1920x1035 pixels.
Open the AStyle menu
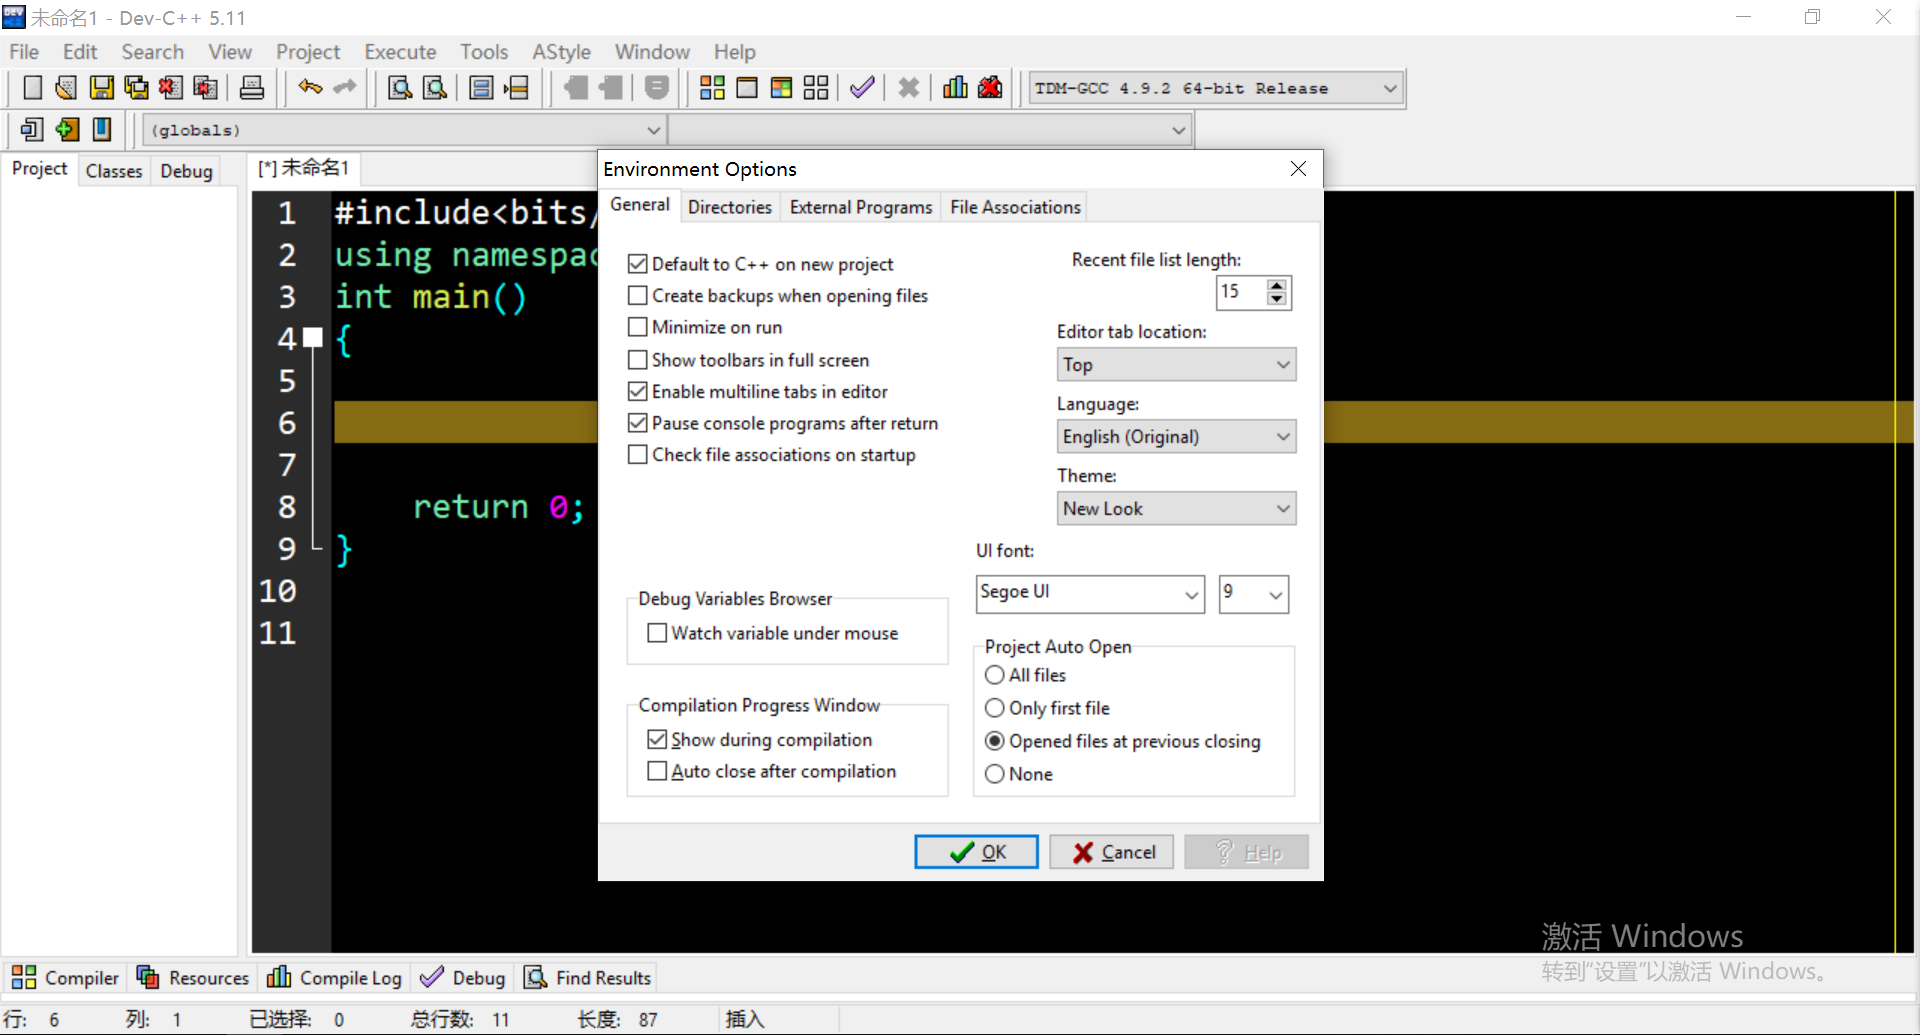click(561, 52)
